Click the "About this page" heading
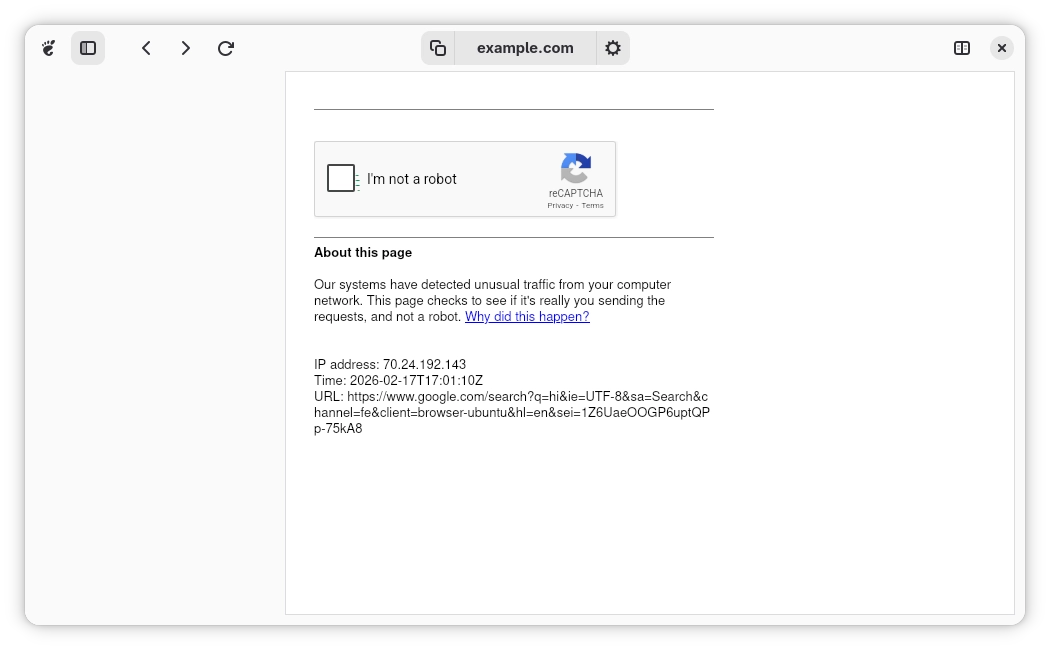Viewport: 1050px width, 650px height. pos(363,253)
